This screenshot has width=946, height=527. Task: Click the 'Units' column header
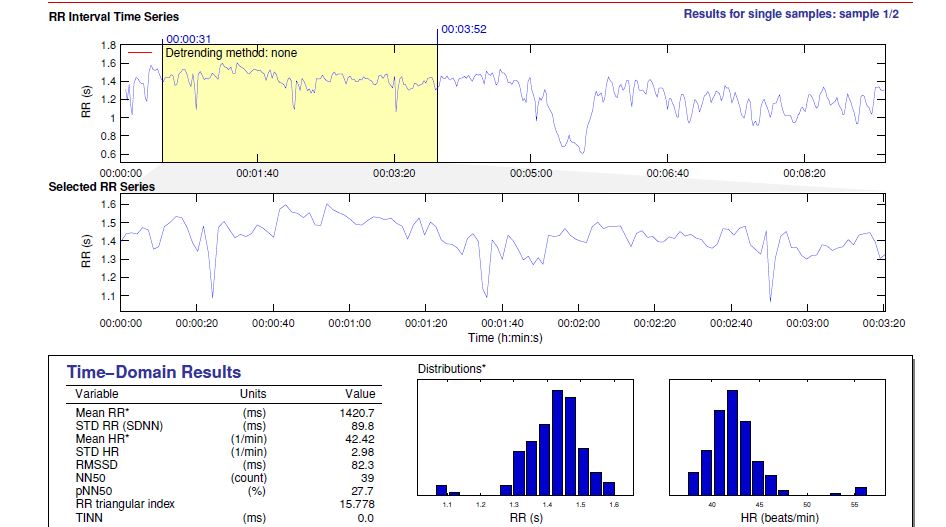click(253, 394)
